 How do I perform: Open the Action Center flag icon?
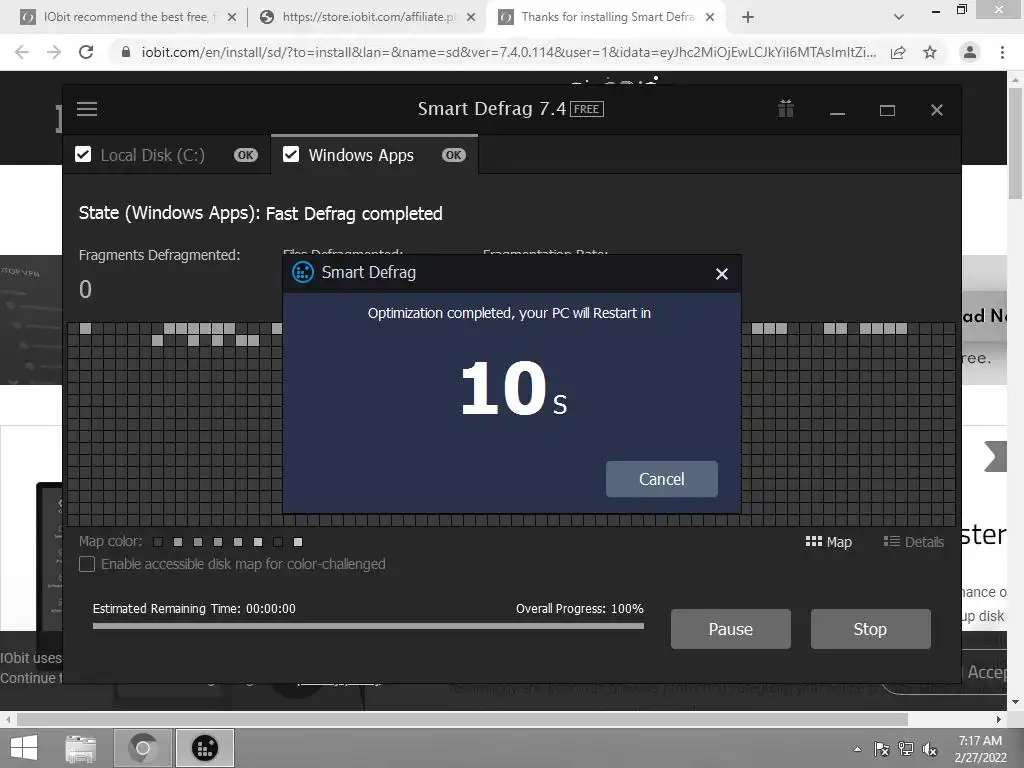(882, 749)
